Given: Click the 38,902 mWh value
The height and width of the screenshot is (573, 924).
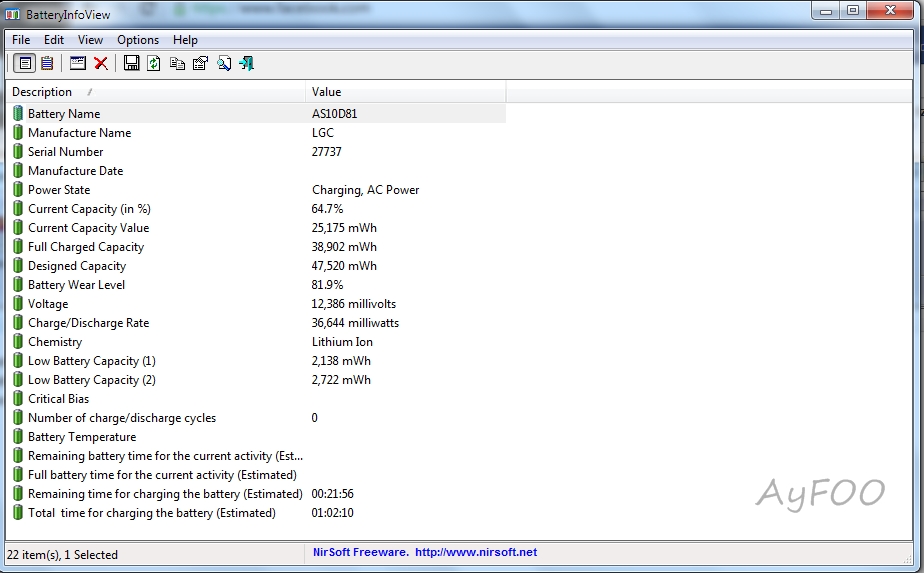Looking at the screenshot, I should click(344, 246).
